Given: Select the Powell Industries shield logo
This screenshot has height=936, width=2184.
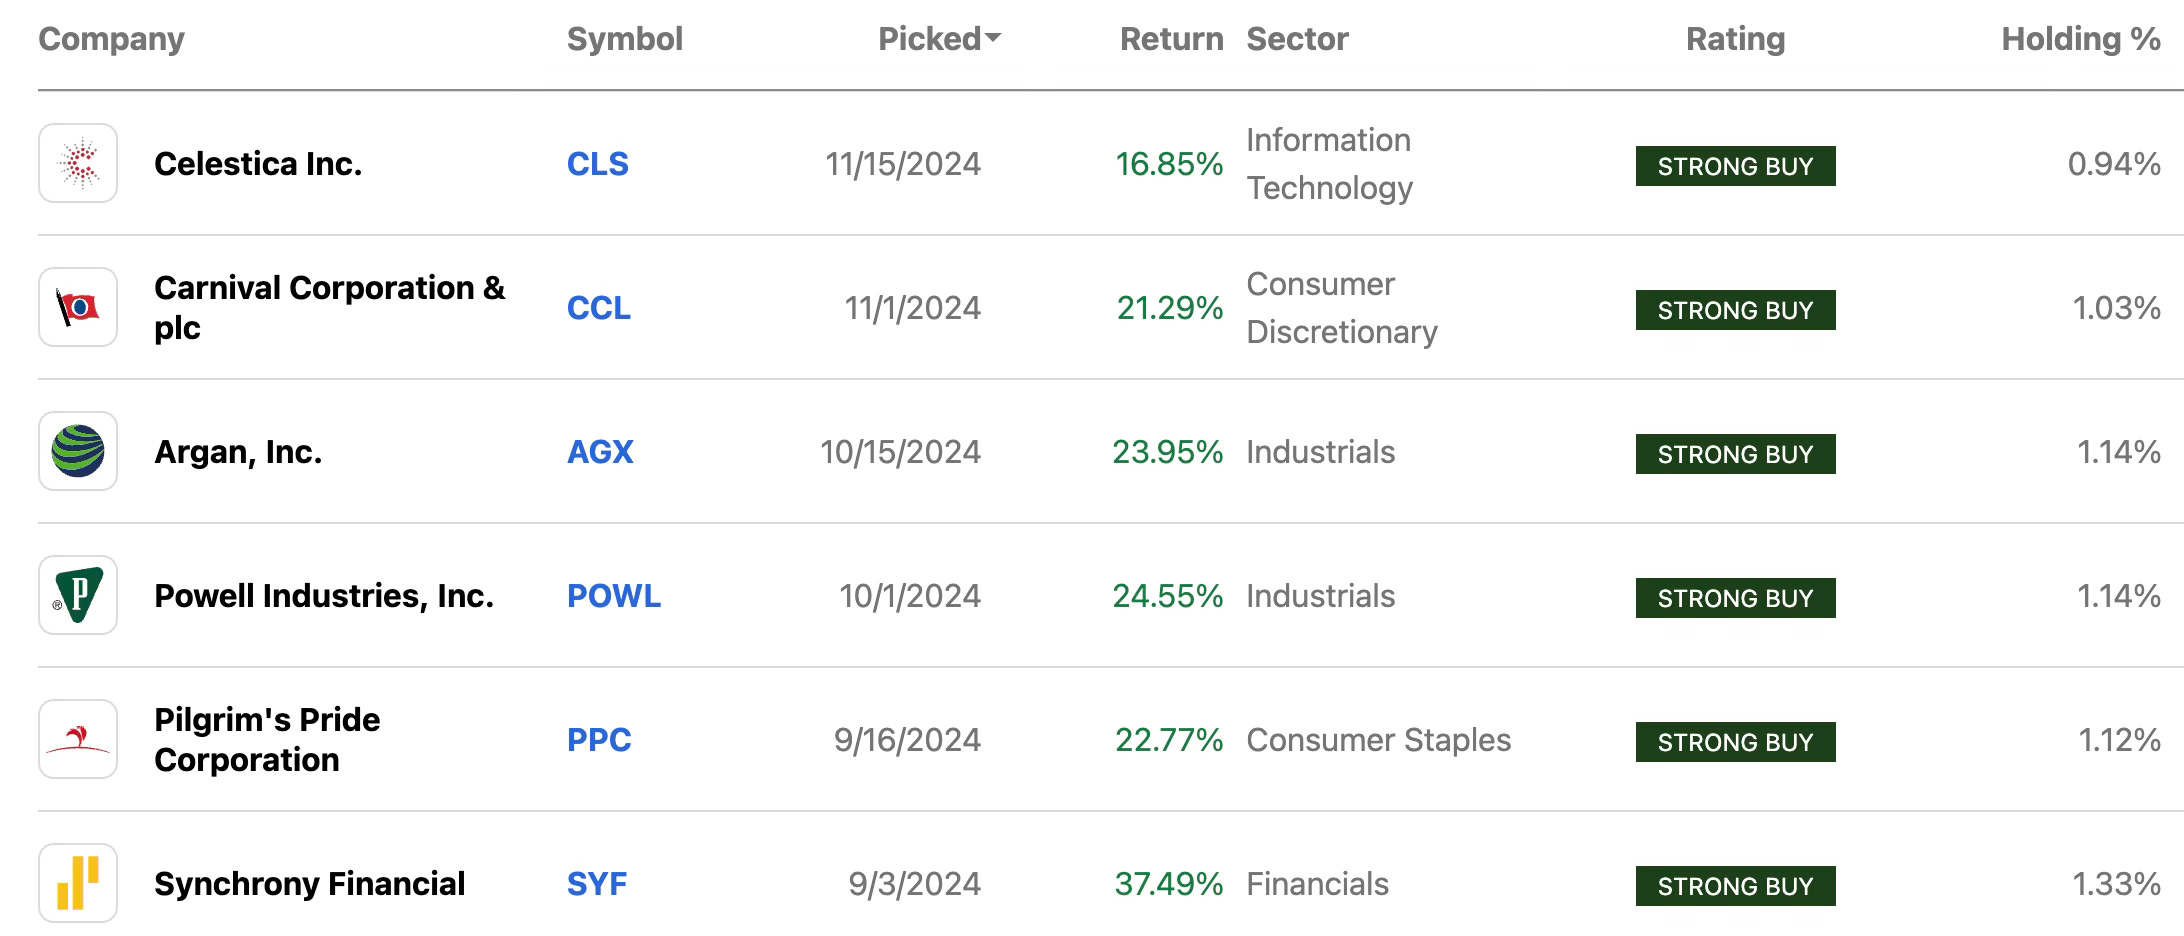Looking at the screenshot, I should [x=78, y=595].
